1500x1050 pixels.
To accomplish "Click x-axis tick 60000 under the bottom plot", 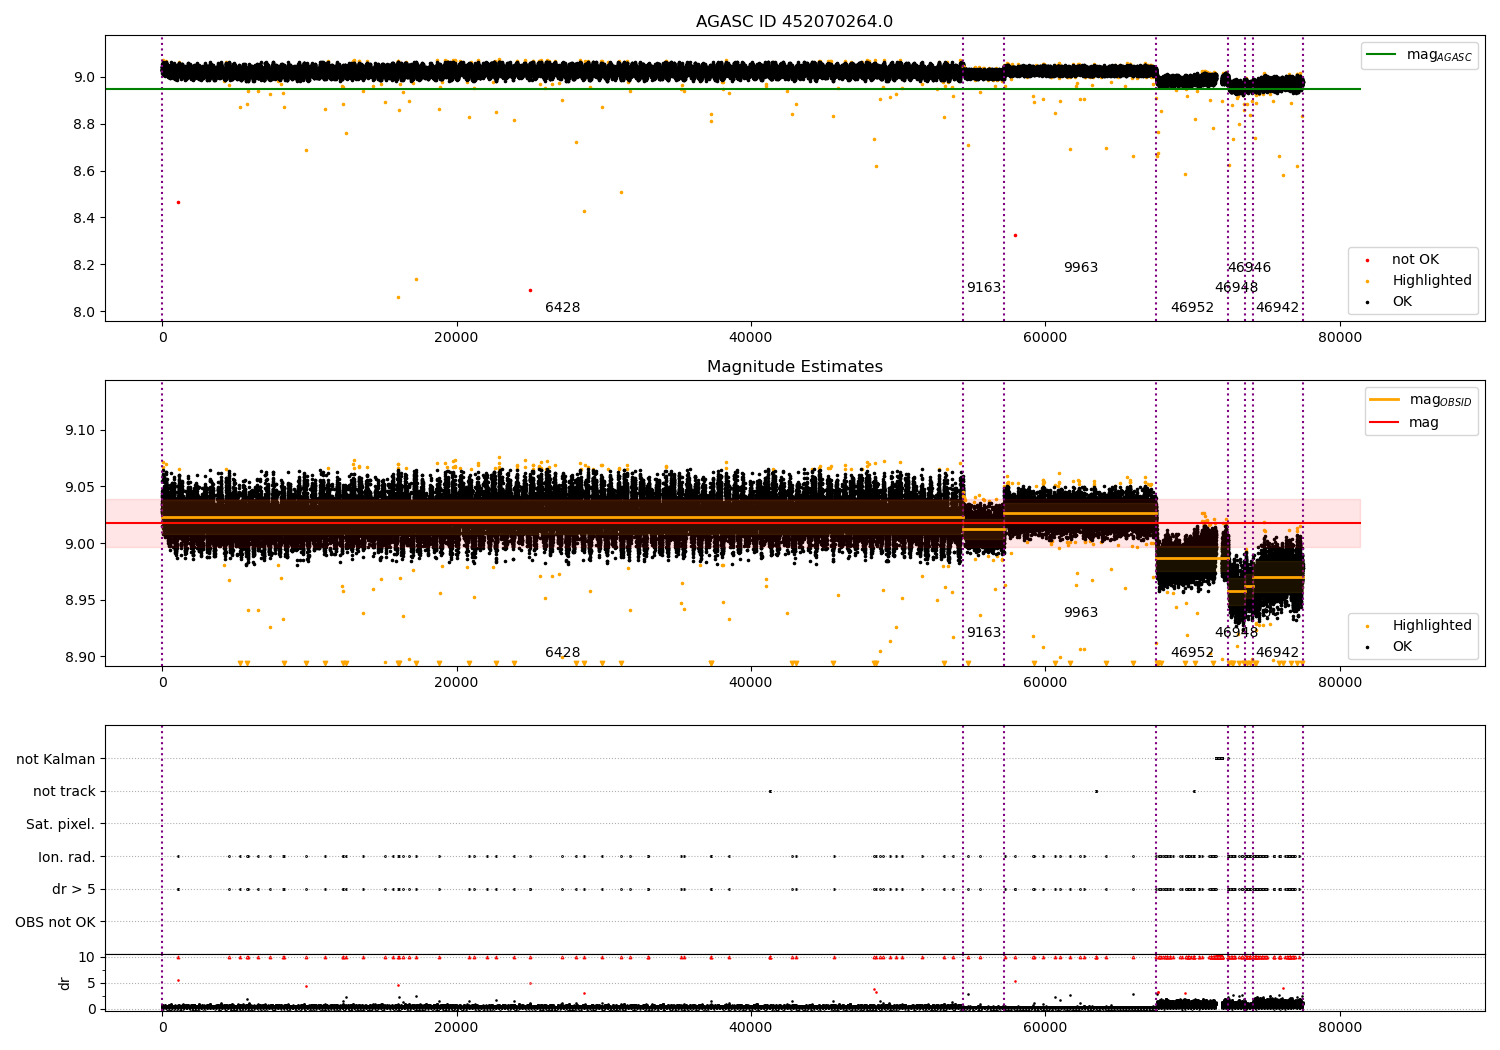I will tap(1045, 1027).
